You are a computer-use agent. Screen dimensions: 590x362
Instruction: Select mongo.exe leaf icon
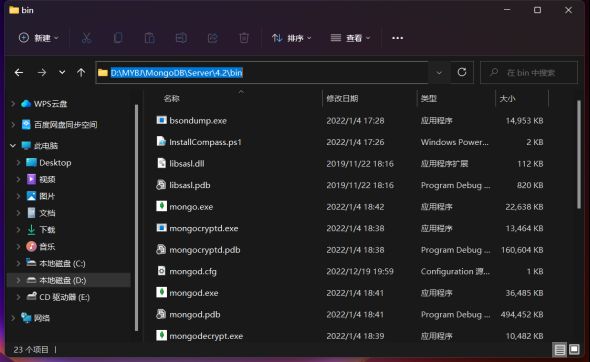[x=161, y=206]
